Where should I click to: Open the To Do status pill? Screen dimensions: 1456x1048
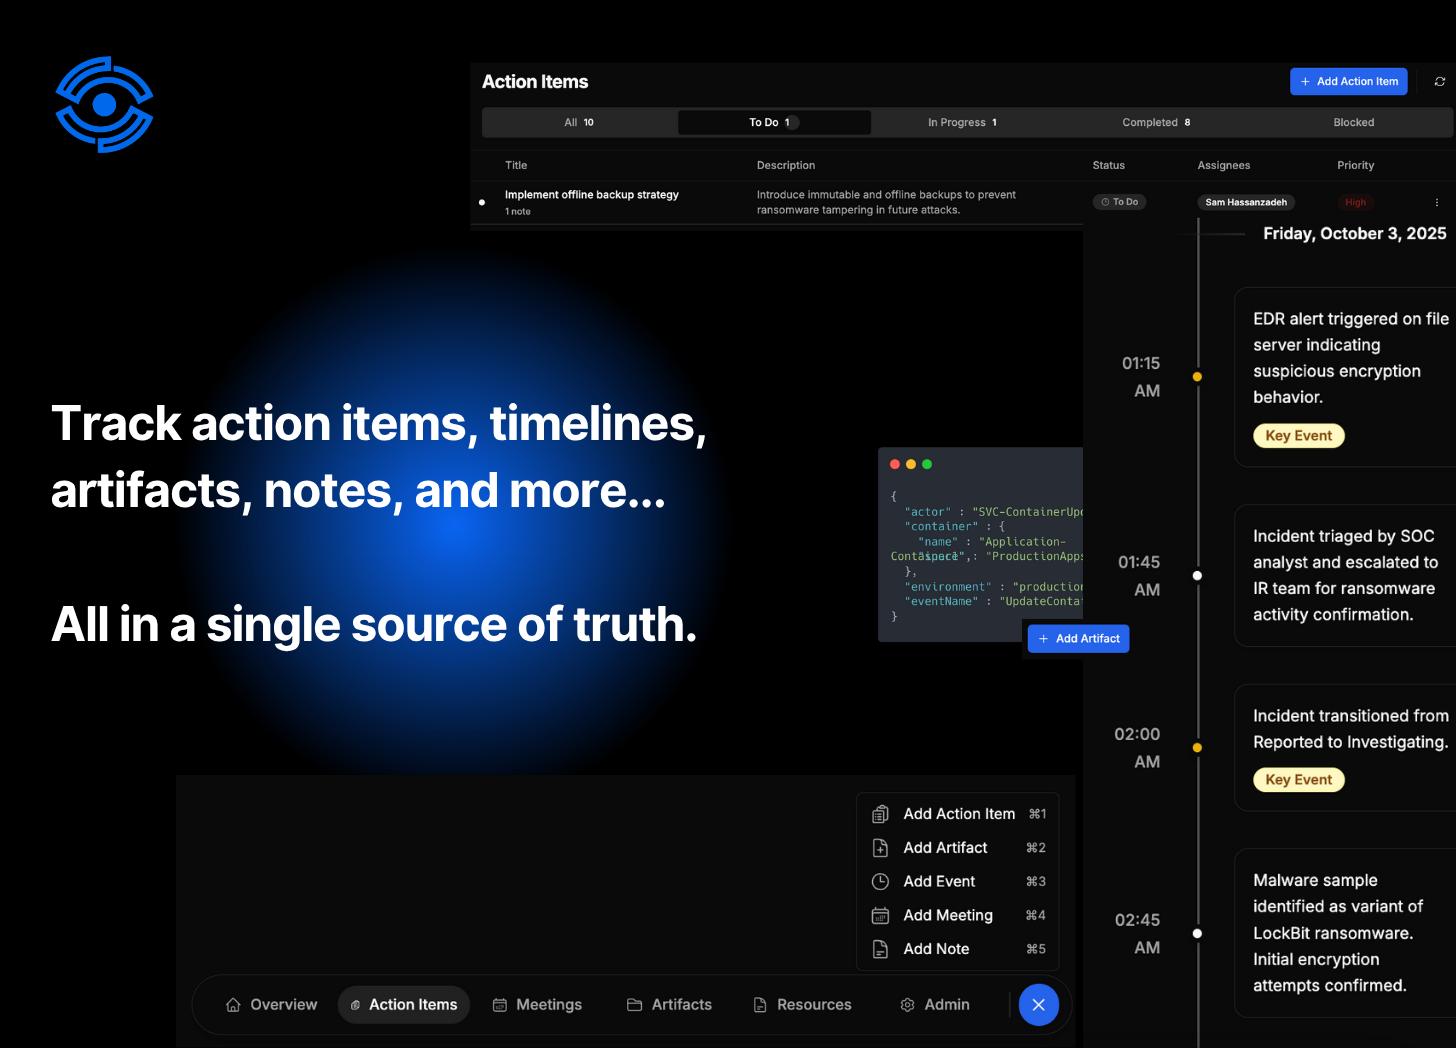pos(1119,201)
